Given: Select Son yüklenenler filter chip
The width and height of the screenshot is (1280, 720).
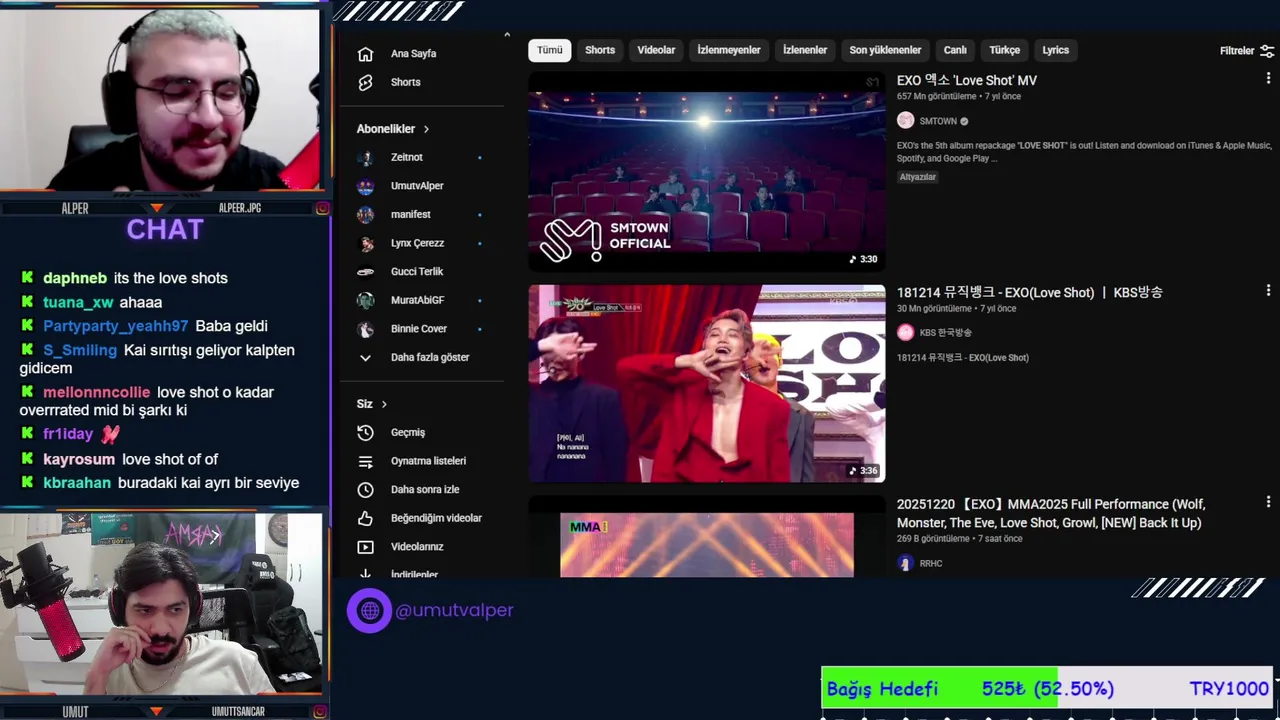Looking at the screenshot, I should click(885, 50).
